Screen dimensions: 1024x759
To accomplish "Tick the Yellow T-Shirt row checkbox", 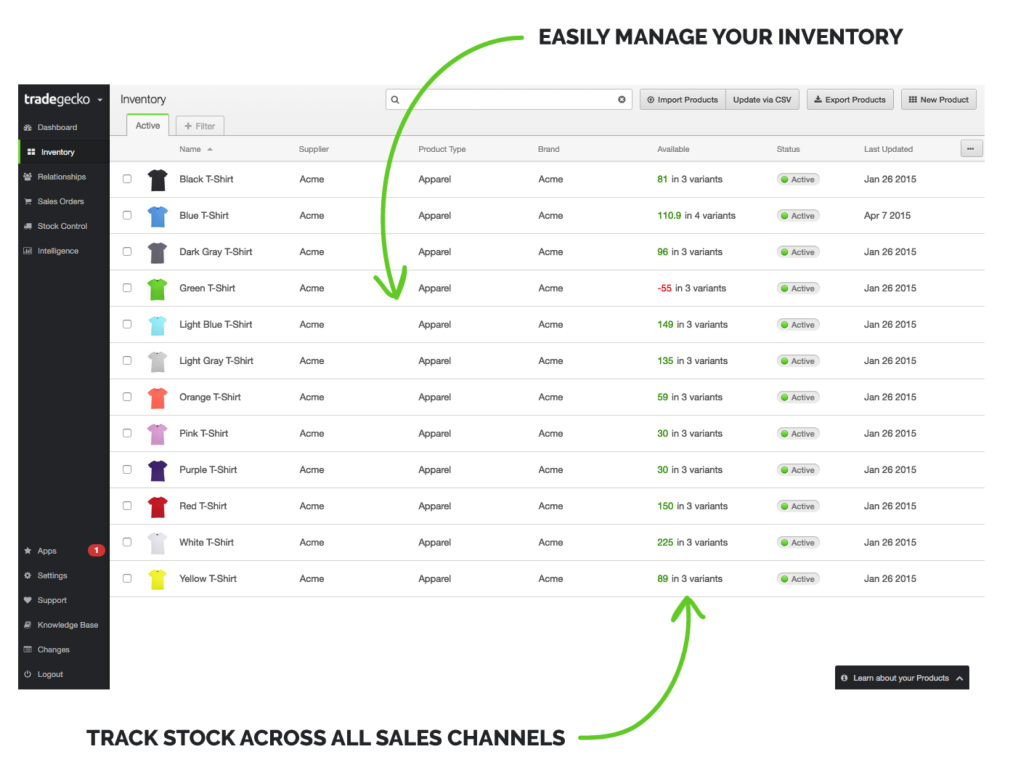I will tap(127, 578).
